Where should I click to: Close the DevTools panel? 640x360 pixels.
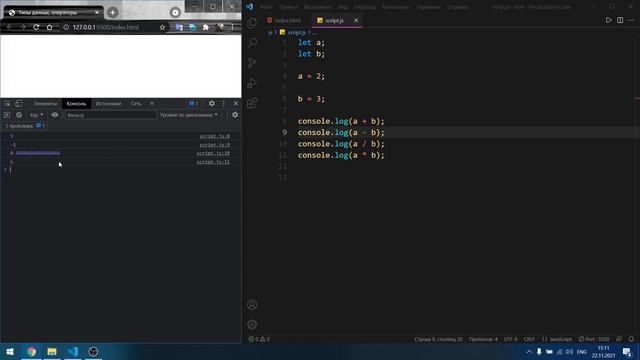[236, 104]
